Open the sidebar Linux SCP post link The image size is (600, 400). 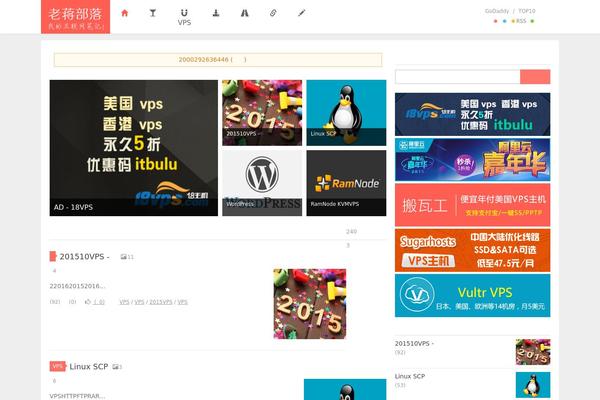coord(410,376)
